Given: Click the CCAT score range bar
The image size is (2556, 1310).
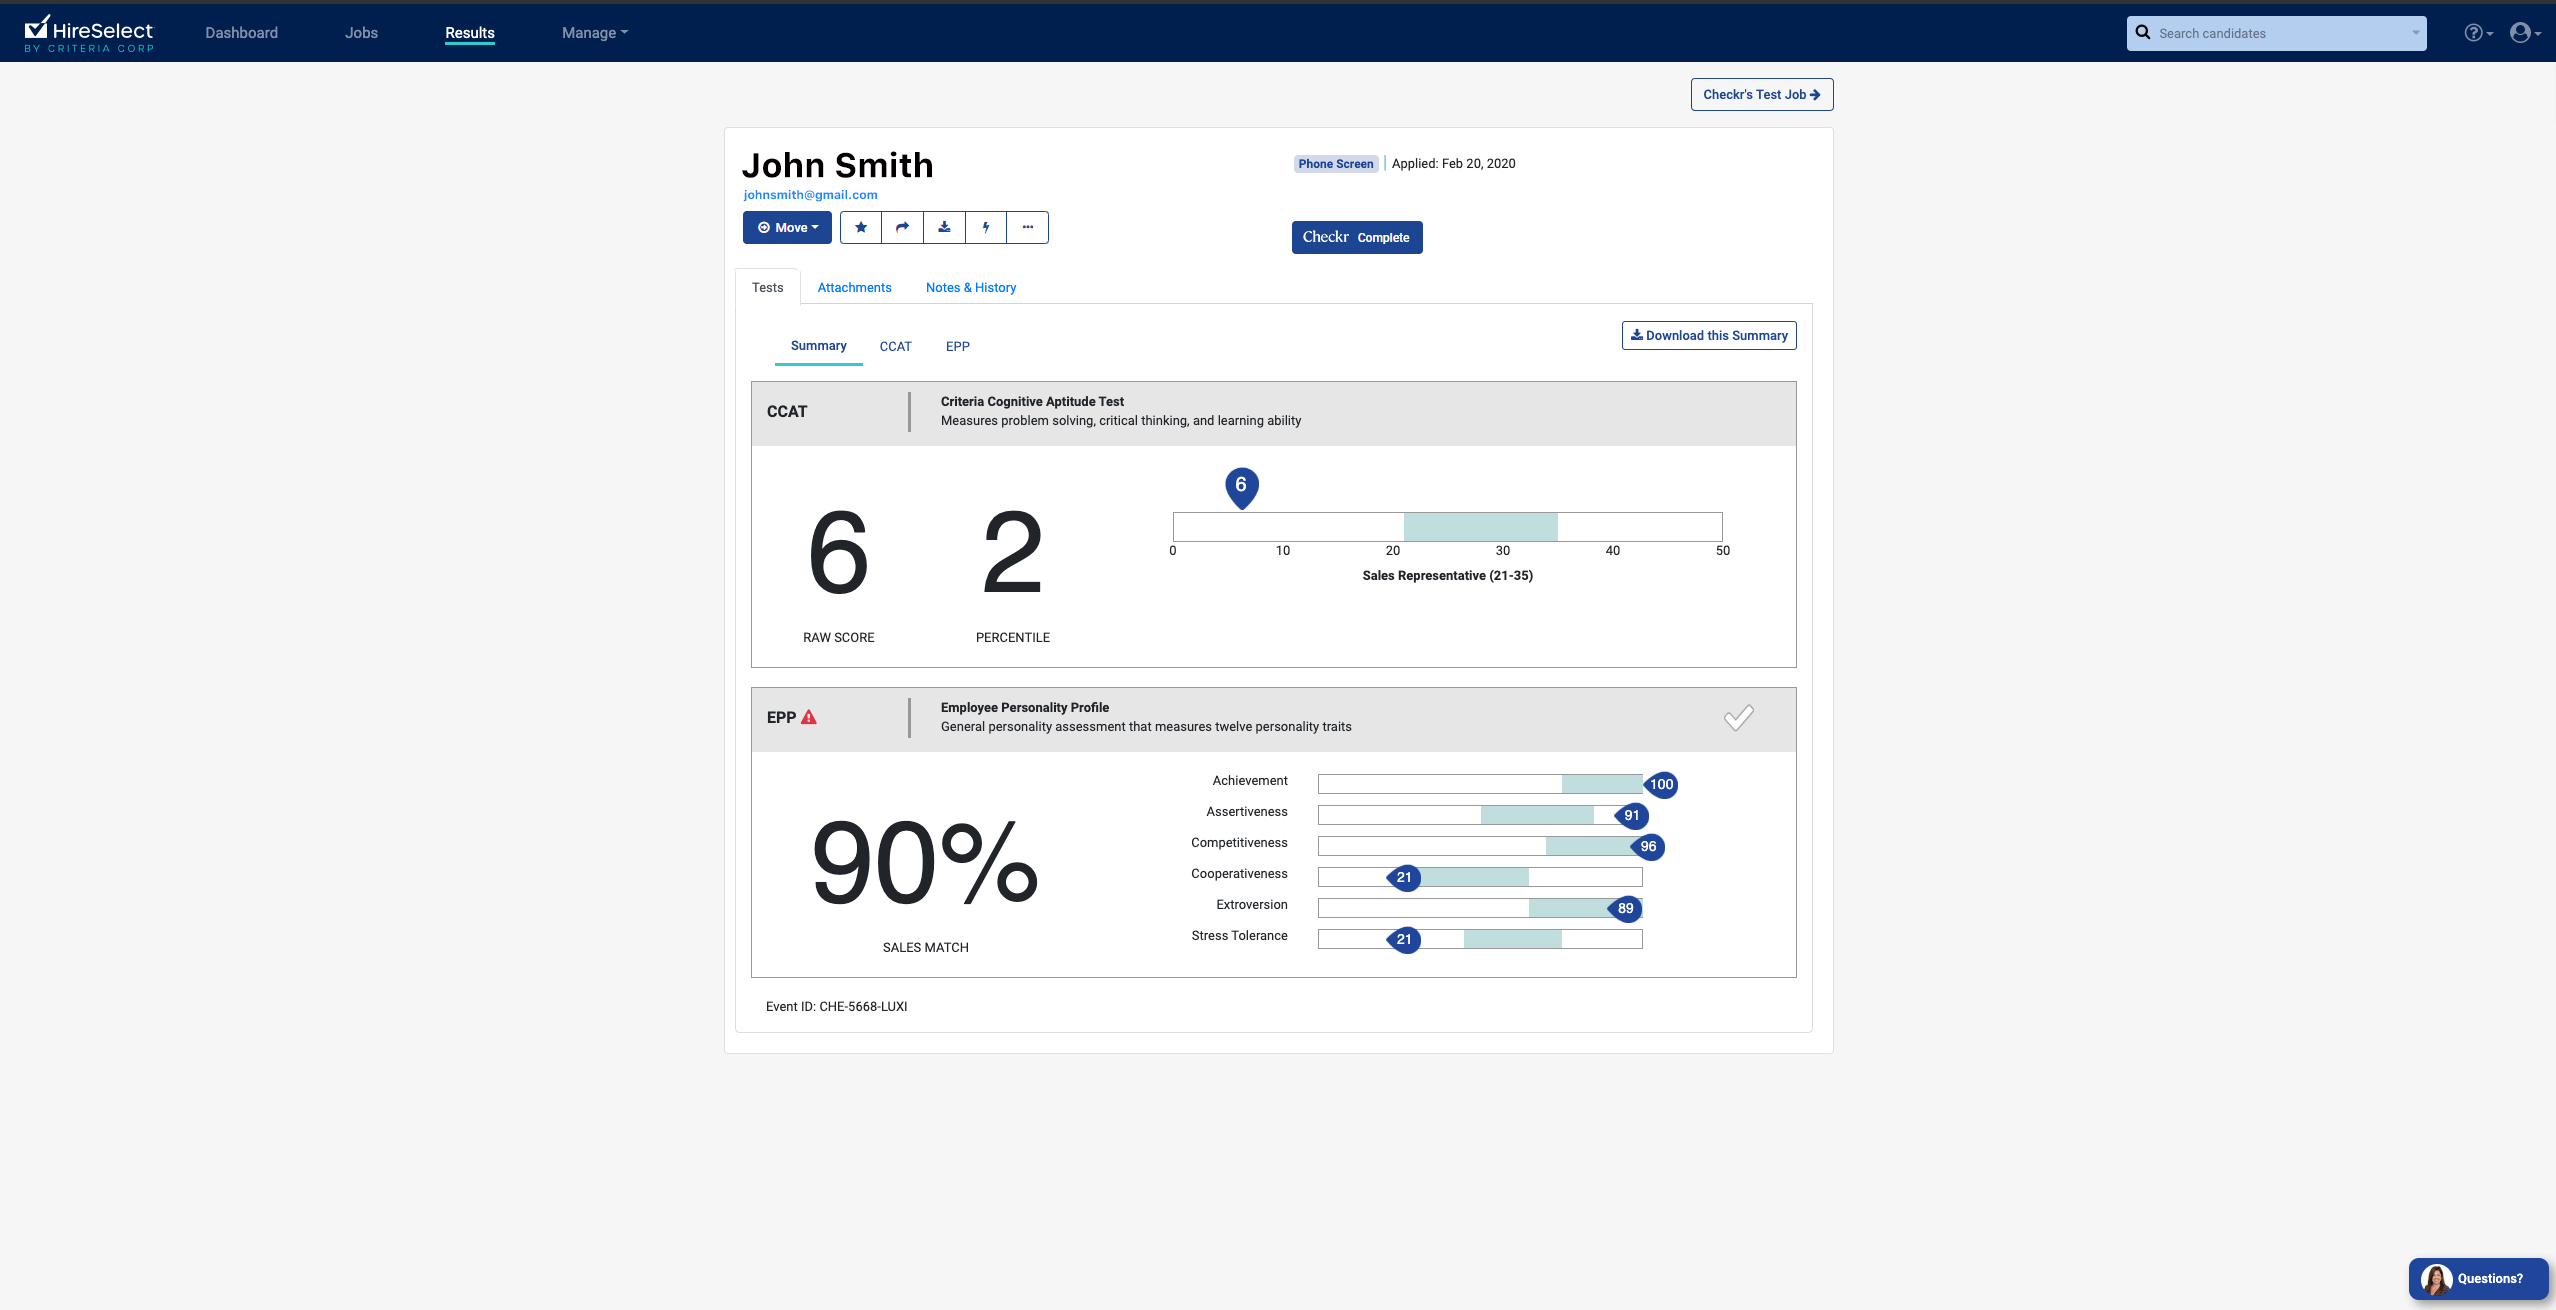Looking at the screenshot, I should click(1447, 527).
